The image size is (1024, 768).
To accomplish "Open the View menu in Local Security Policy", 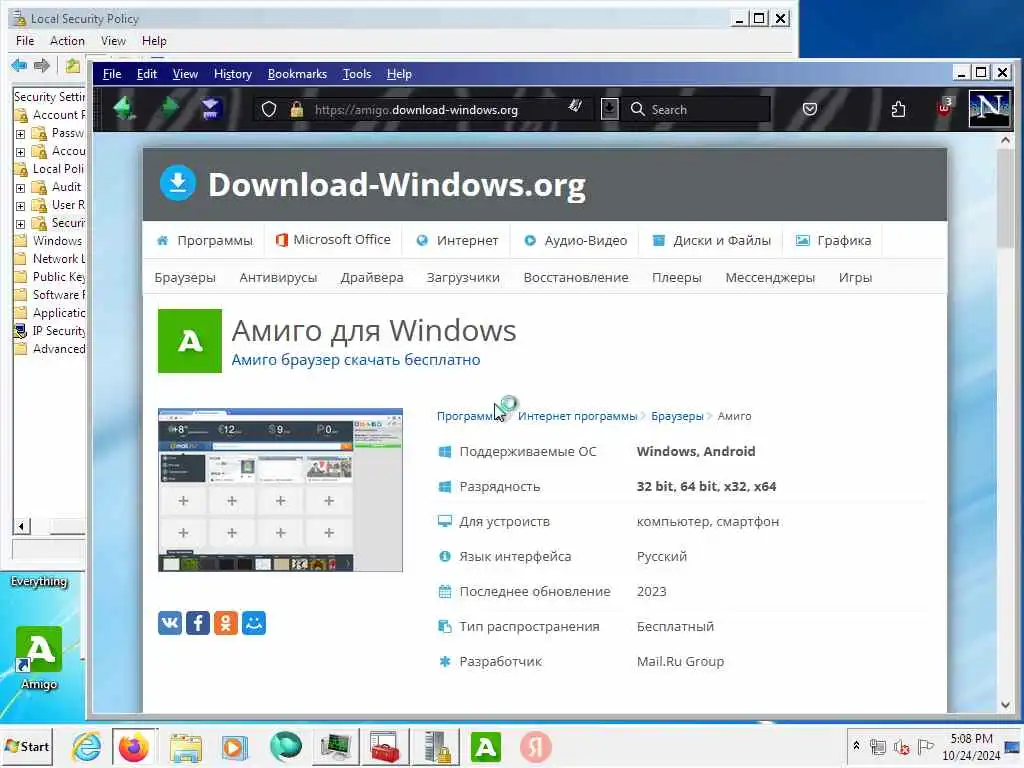I will click(113, 40).
